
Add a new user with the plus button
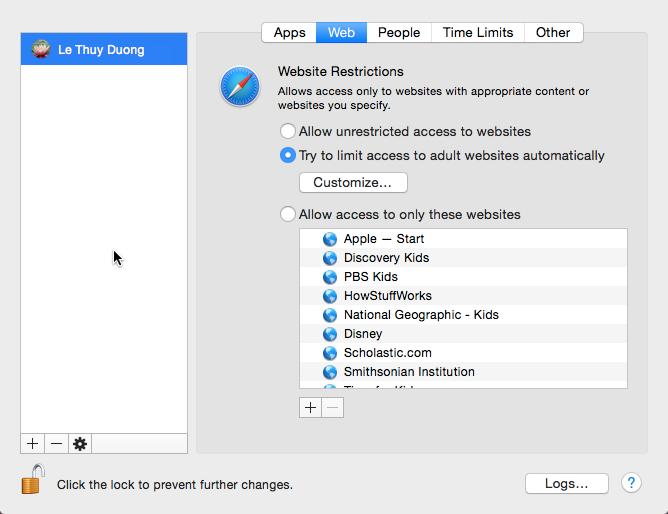tap(32, 444)
